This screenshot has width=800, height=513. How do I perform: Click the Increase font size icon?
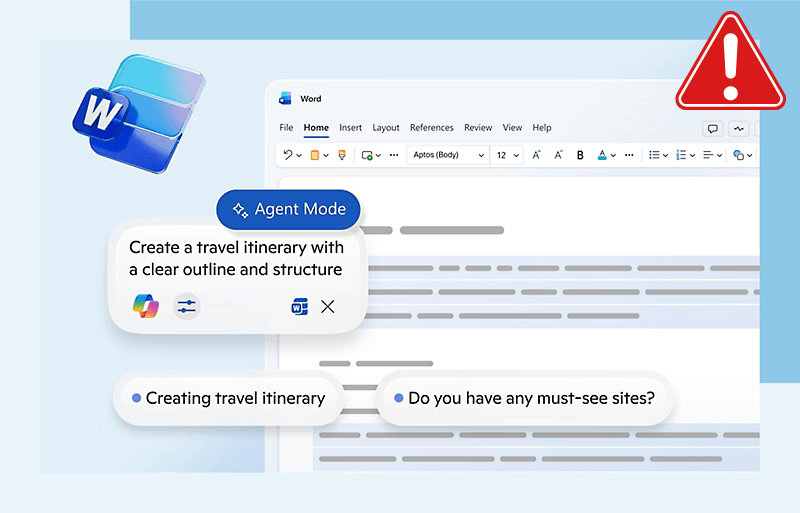(536, 155)
